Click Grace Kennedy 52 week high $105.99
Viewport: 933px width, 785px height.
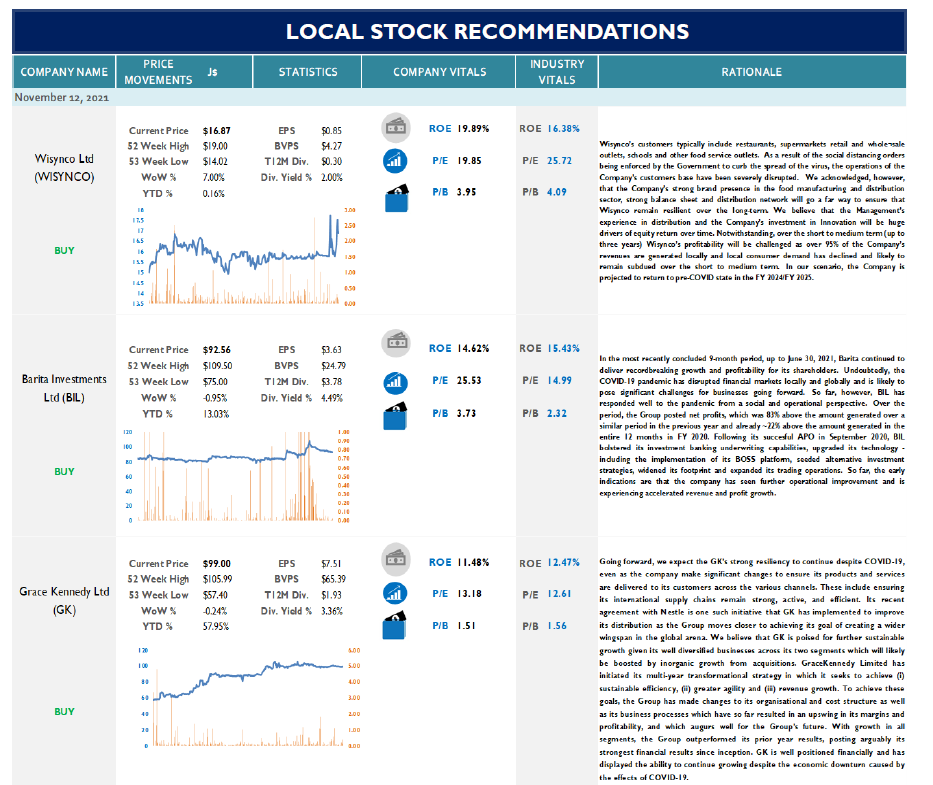pyautogui.click(x=217, y=578)
